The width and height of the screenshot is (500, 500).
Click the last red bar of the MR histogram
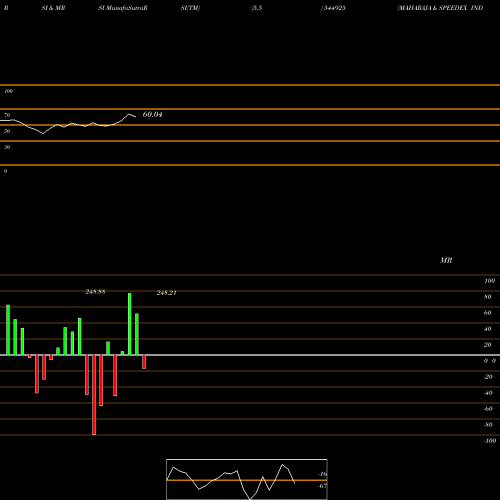tap(144, 362)
